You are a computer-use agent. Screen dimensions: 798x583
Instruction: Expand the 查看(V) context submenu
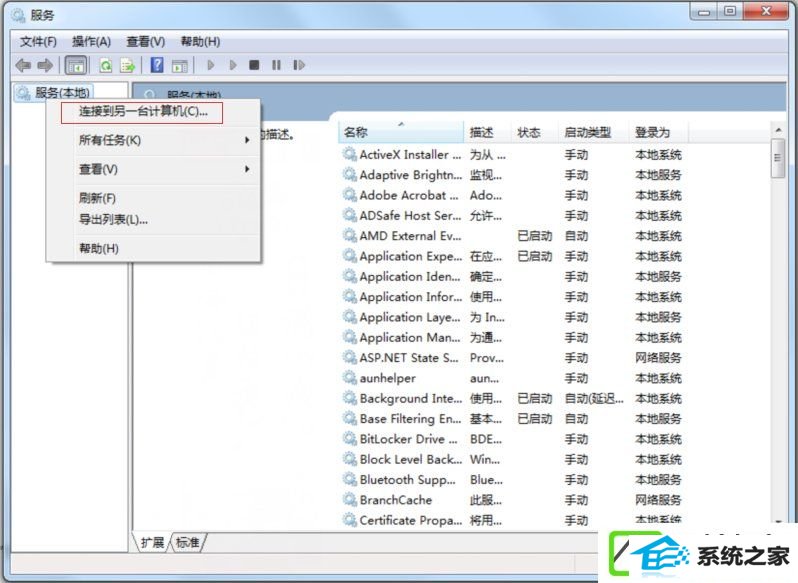point(154,169)
